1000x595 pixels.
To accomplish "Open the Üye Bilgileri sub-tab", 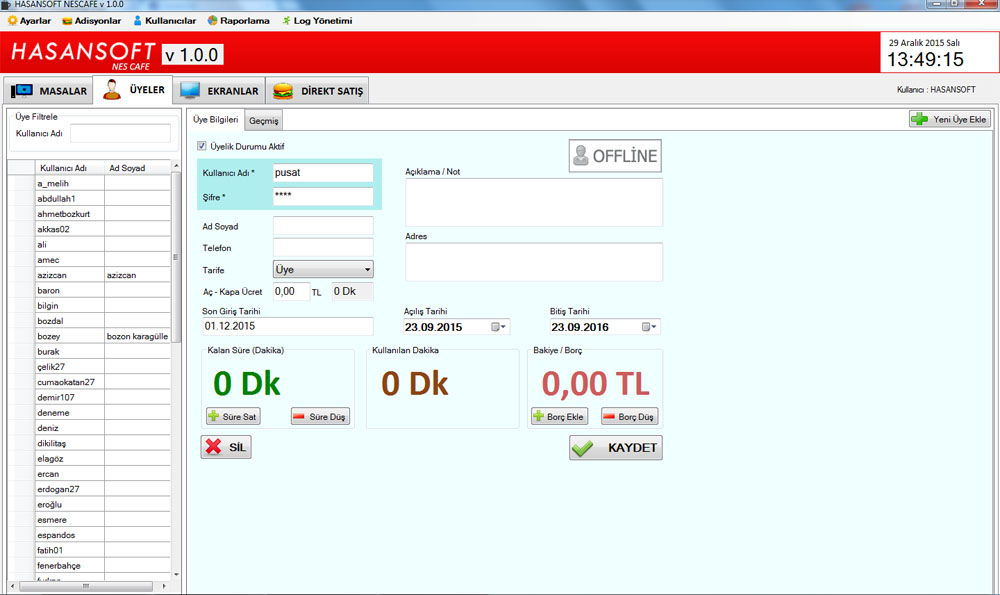I will (216, 119).
